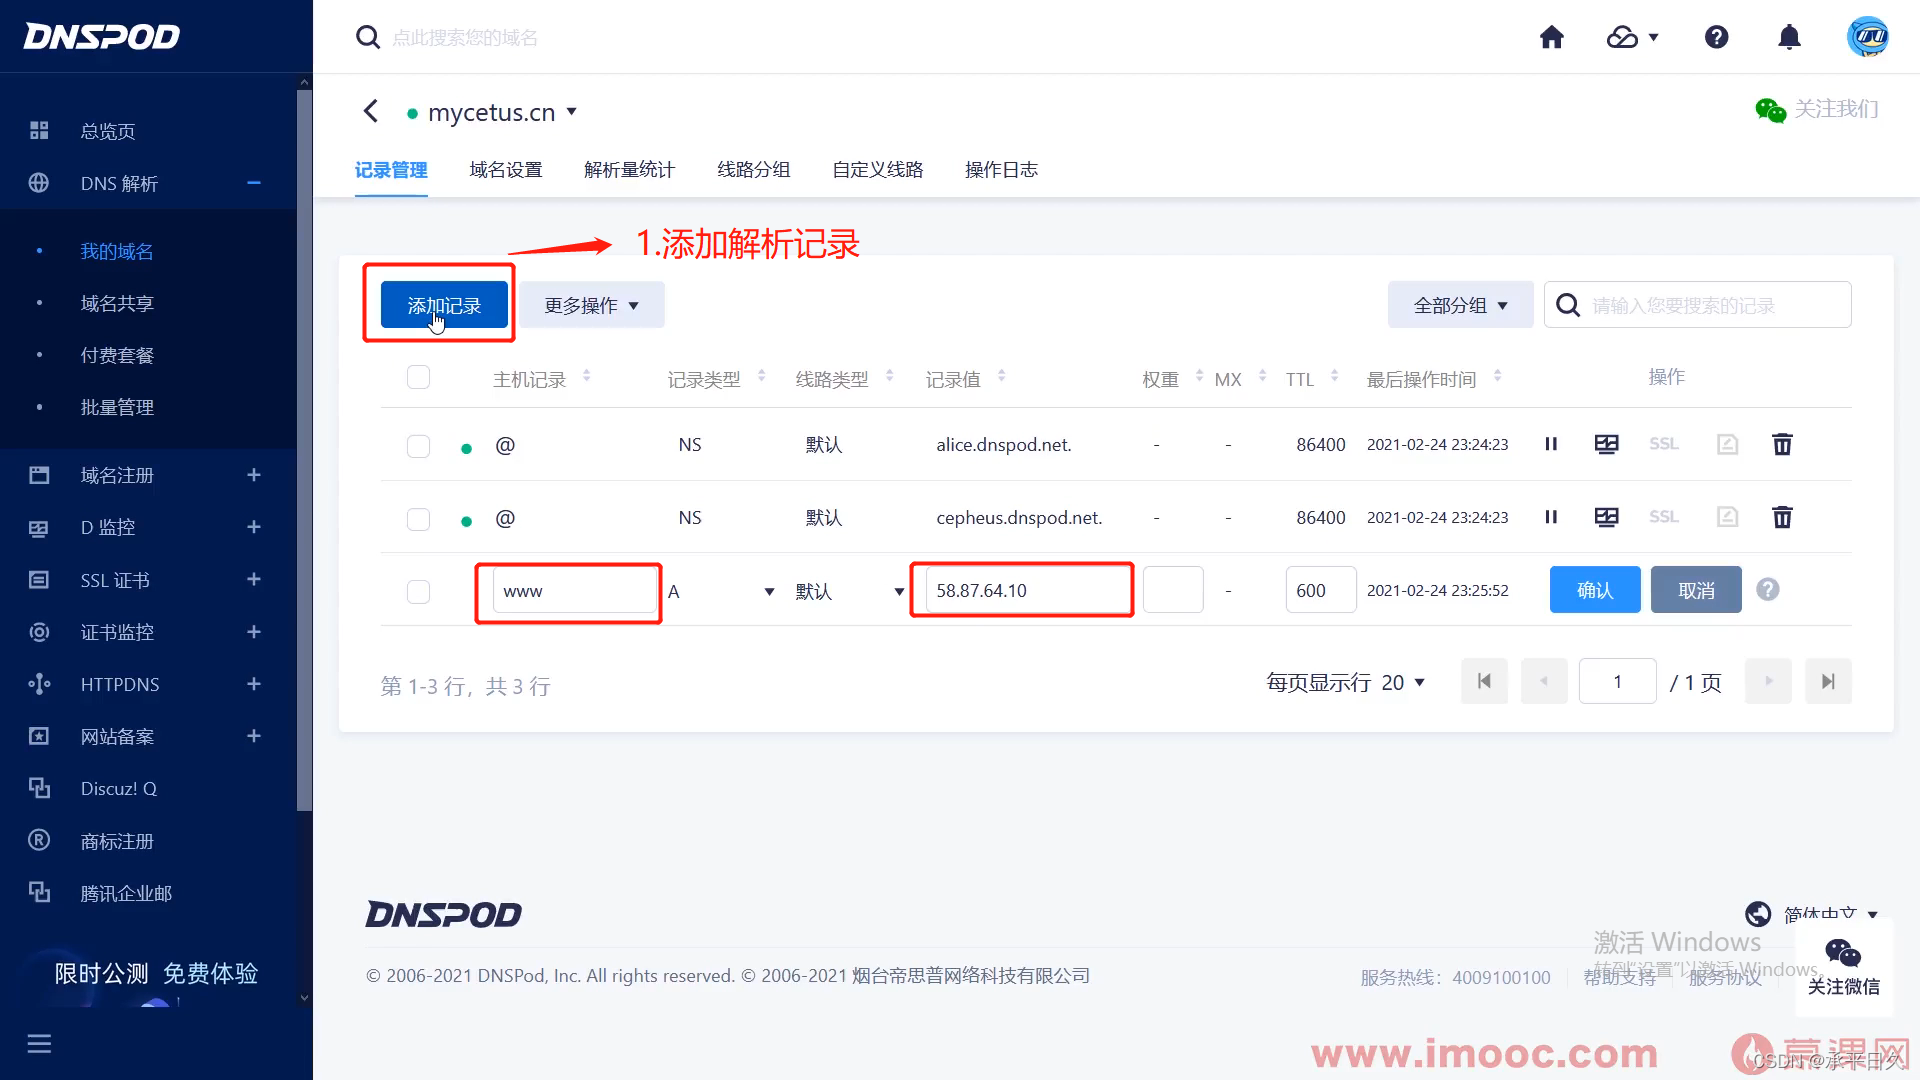This screenshot has height=1080, width=1920.
Task: Open the 操作日志 tab
Action: [x=1001, y=170]
